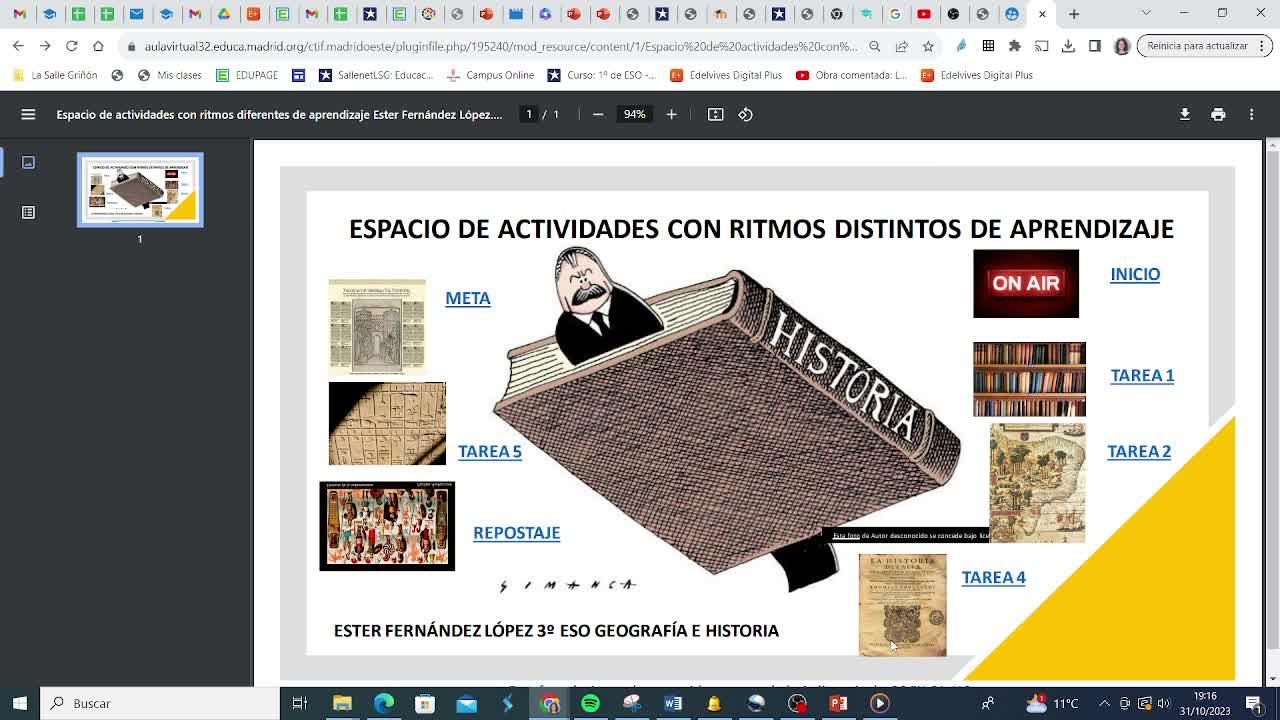Viewport: 1280px width, 720px height.
Task: Select the page 1 thumbnail
Action: [x=140, y=190]
